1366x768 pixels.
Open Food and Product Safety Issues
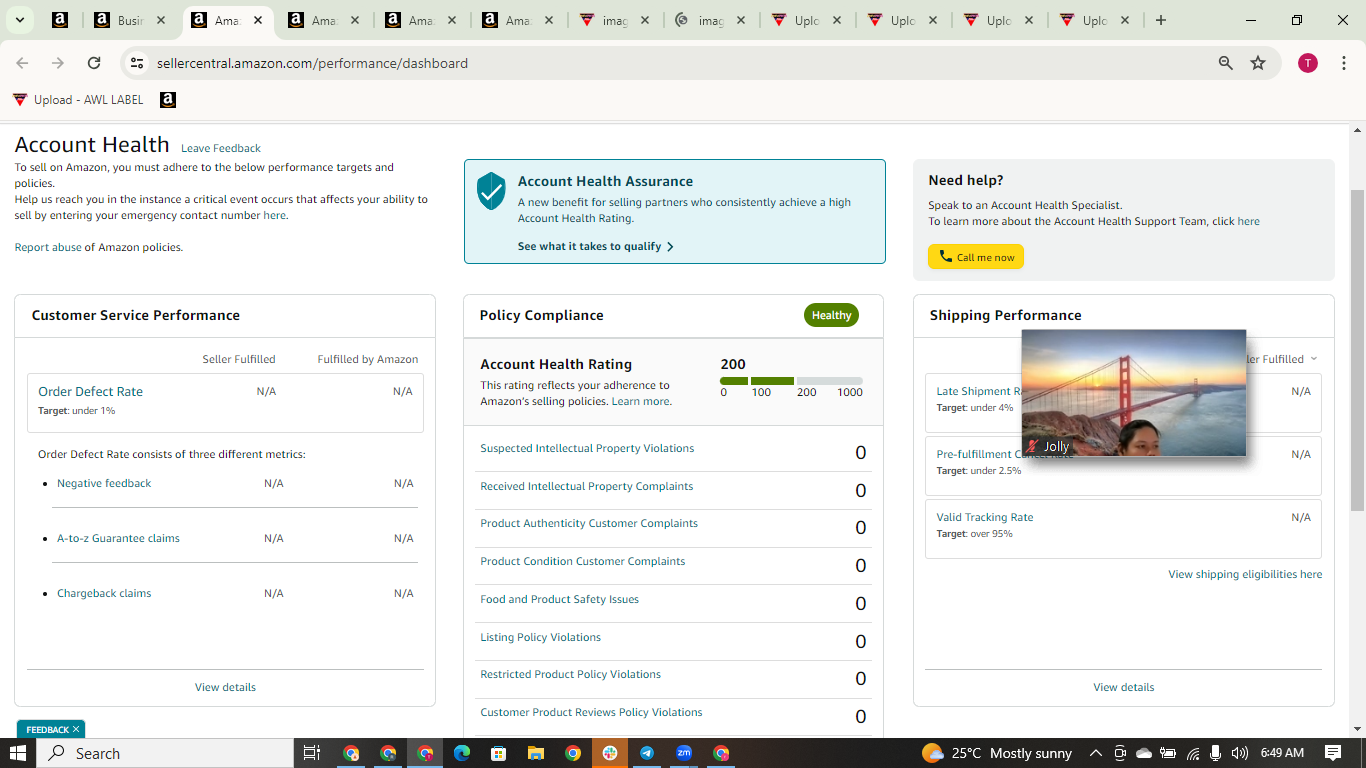tap(560, 599)
